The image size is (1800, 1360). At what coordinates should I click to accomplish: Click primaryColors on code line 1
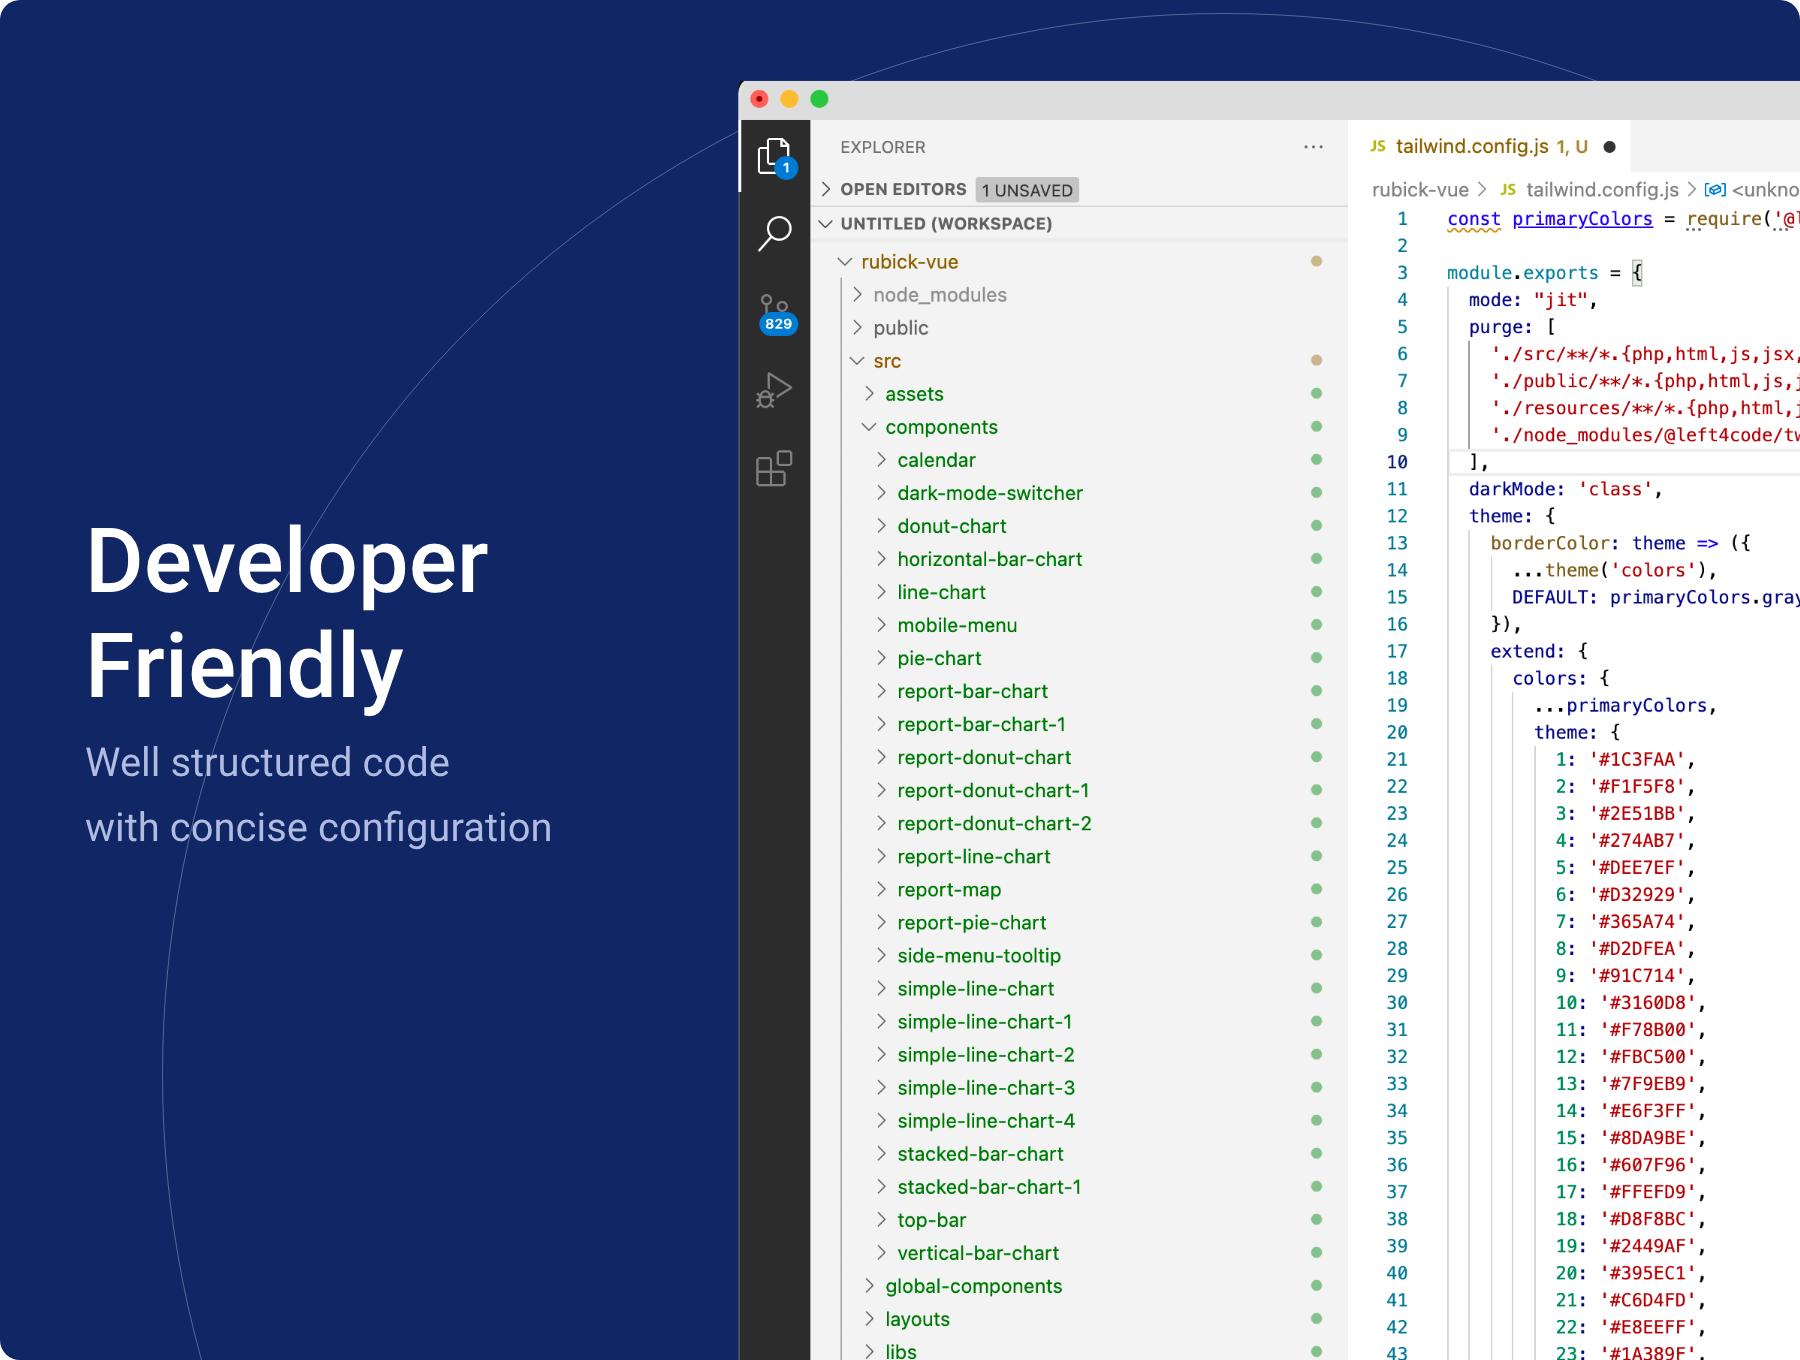1582,219
